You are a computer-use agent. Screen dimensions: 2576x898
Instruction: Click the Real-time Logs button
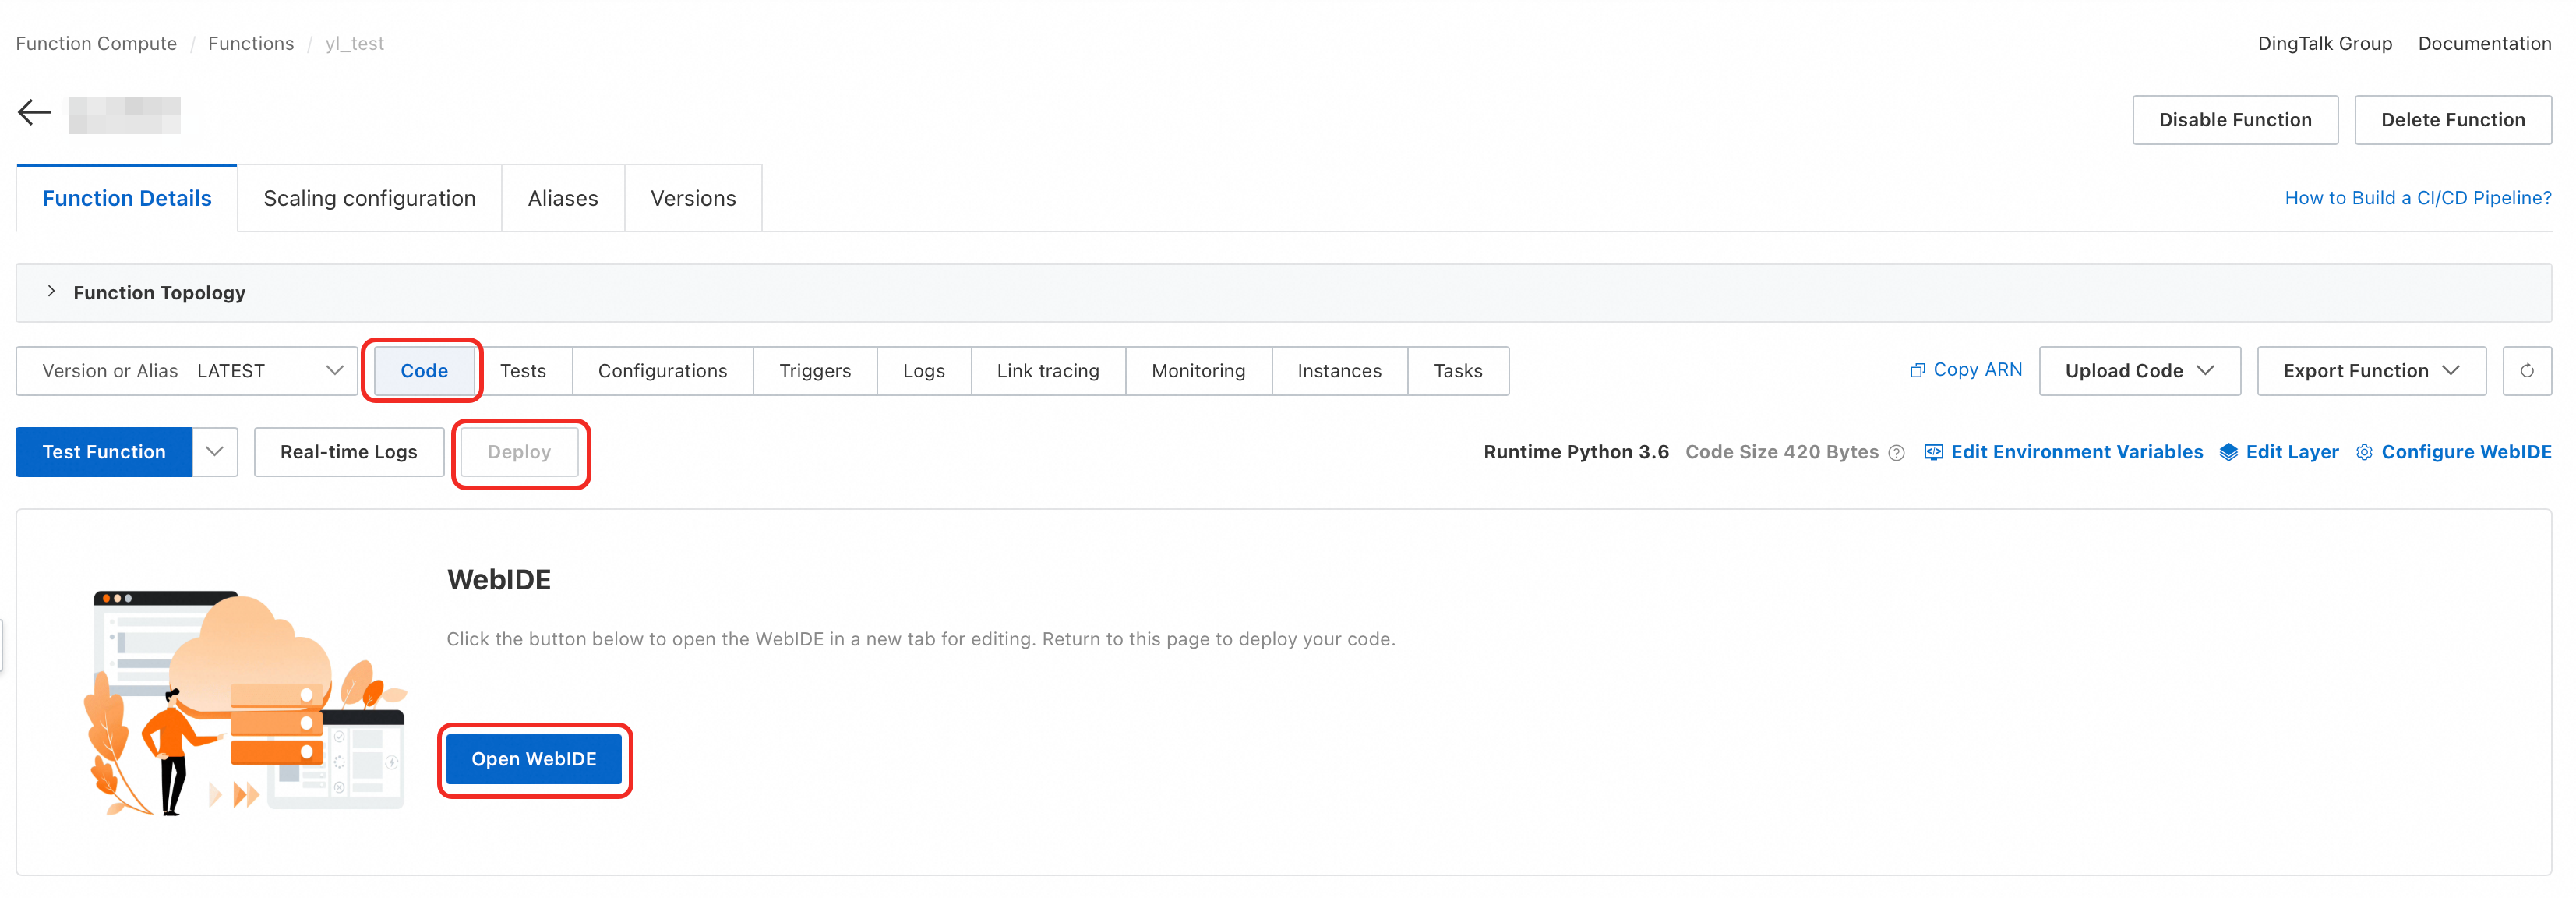point(348,452)
